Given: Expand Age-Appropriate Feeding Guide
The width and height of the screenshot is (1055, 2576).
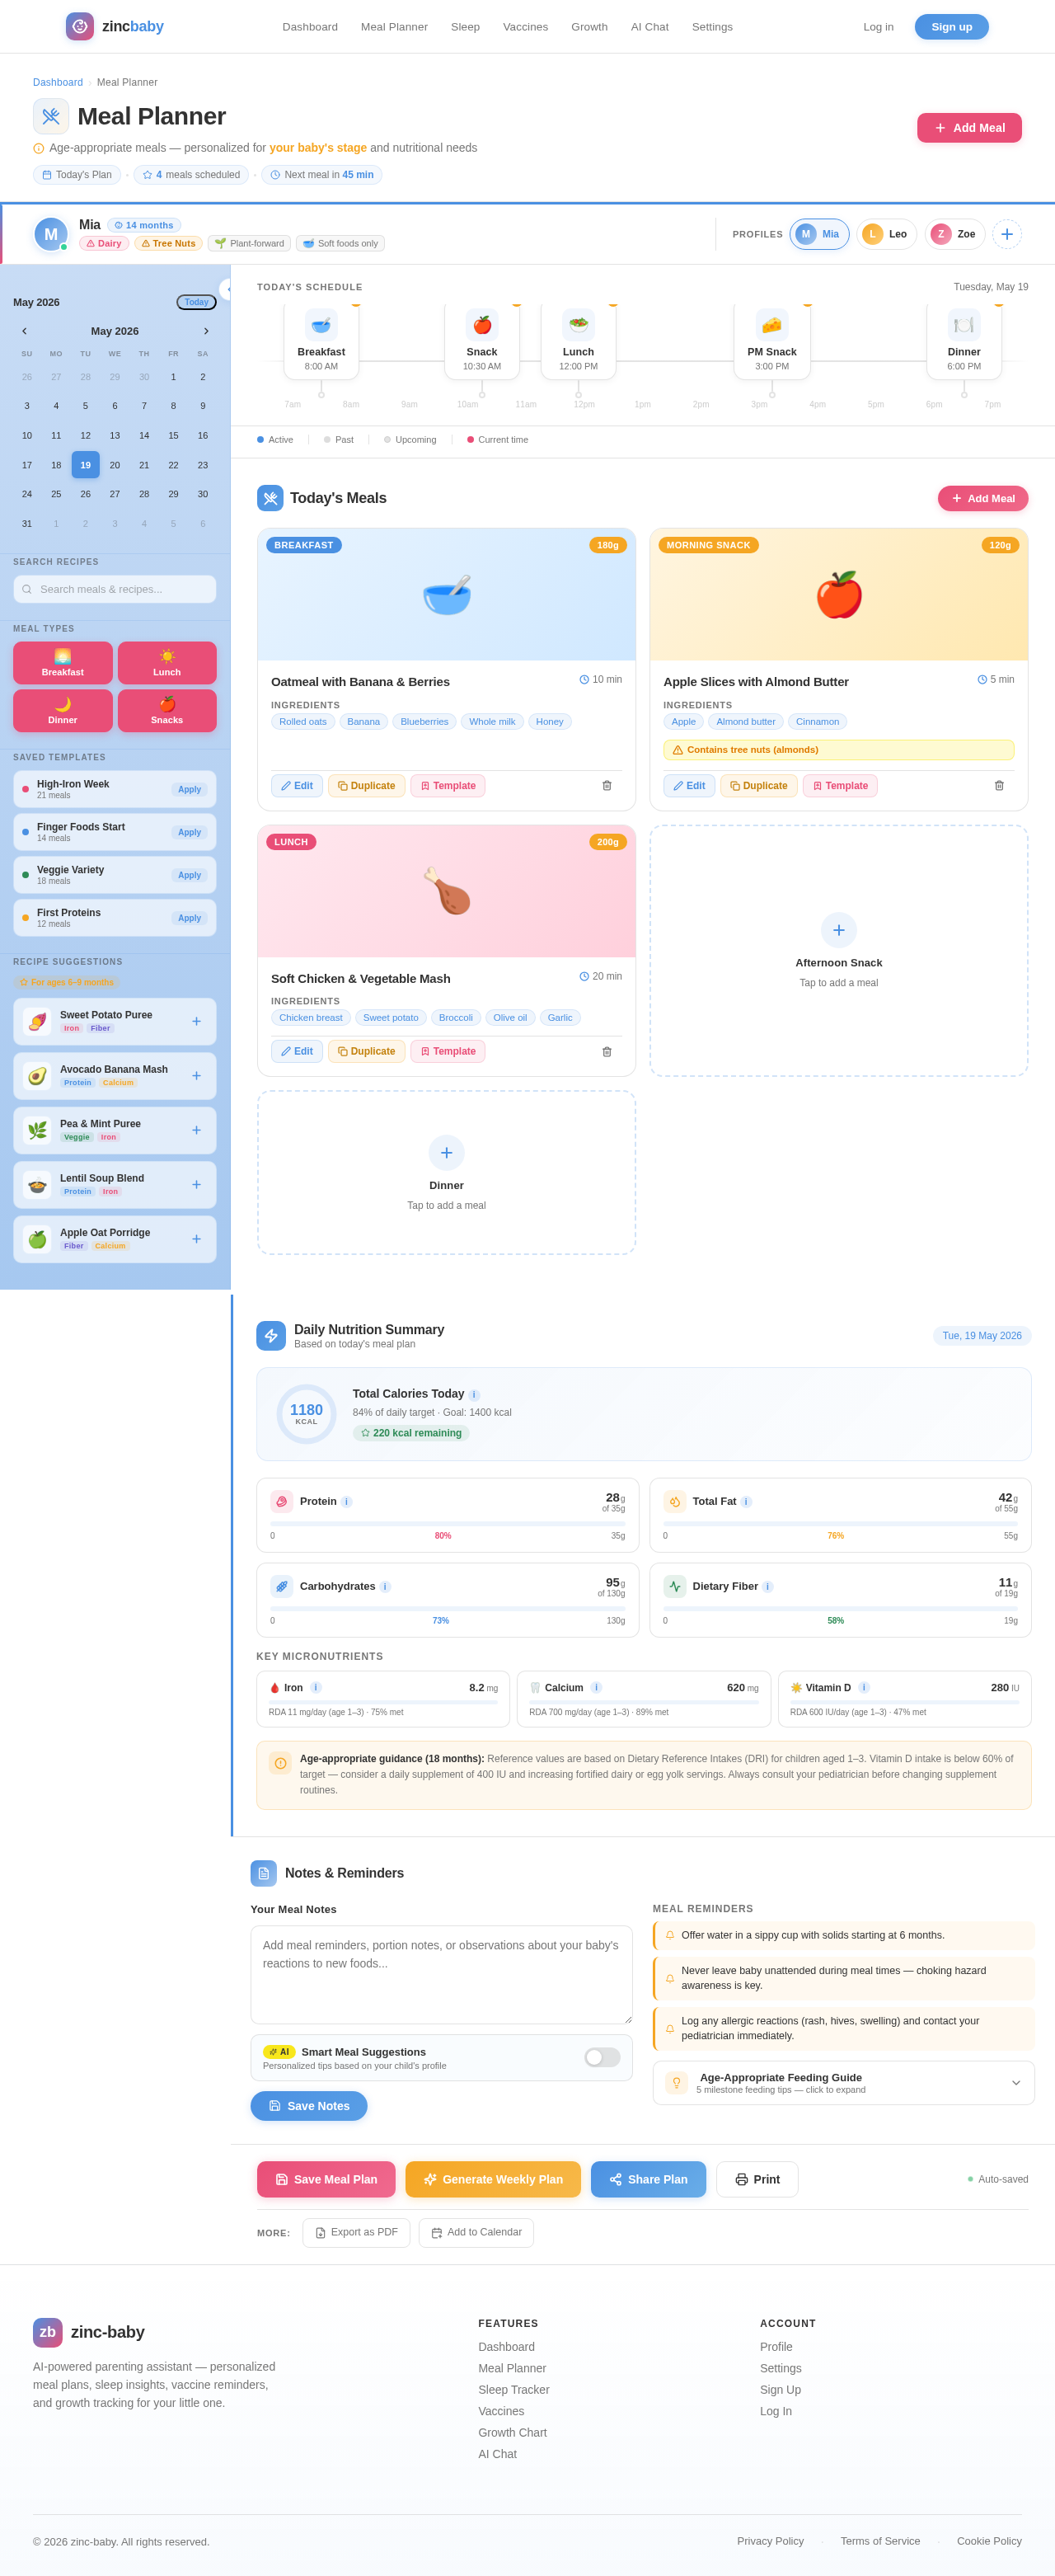Looking at the screenshot, I should [x=843, y=2083].
